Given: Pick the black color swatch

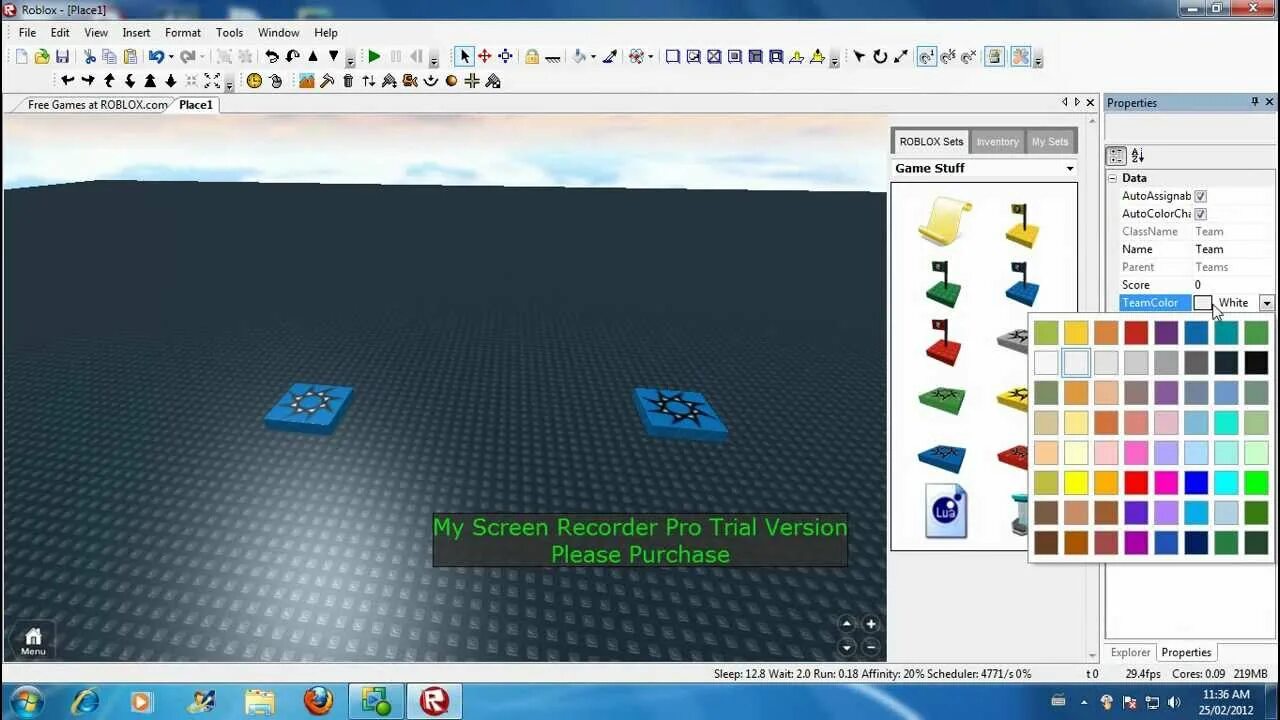Looking at the screenshot, I should coord(1256,363).
